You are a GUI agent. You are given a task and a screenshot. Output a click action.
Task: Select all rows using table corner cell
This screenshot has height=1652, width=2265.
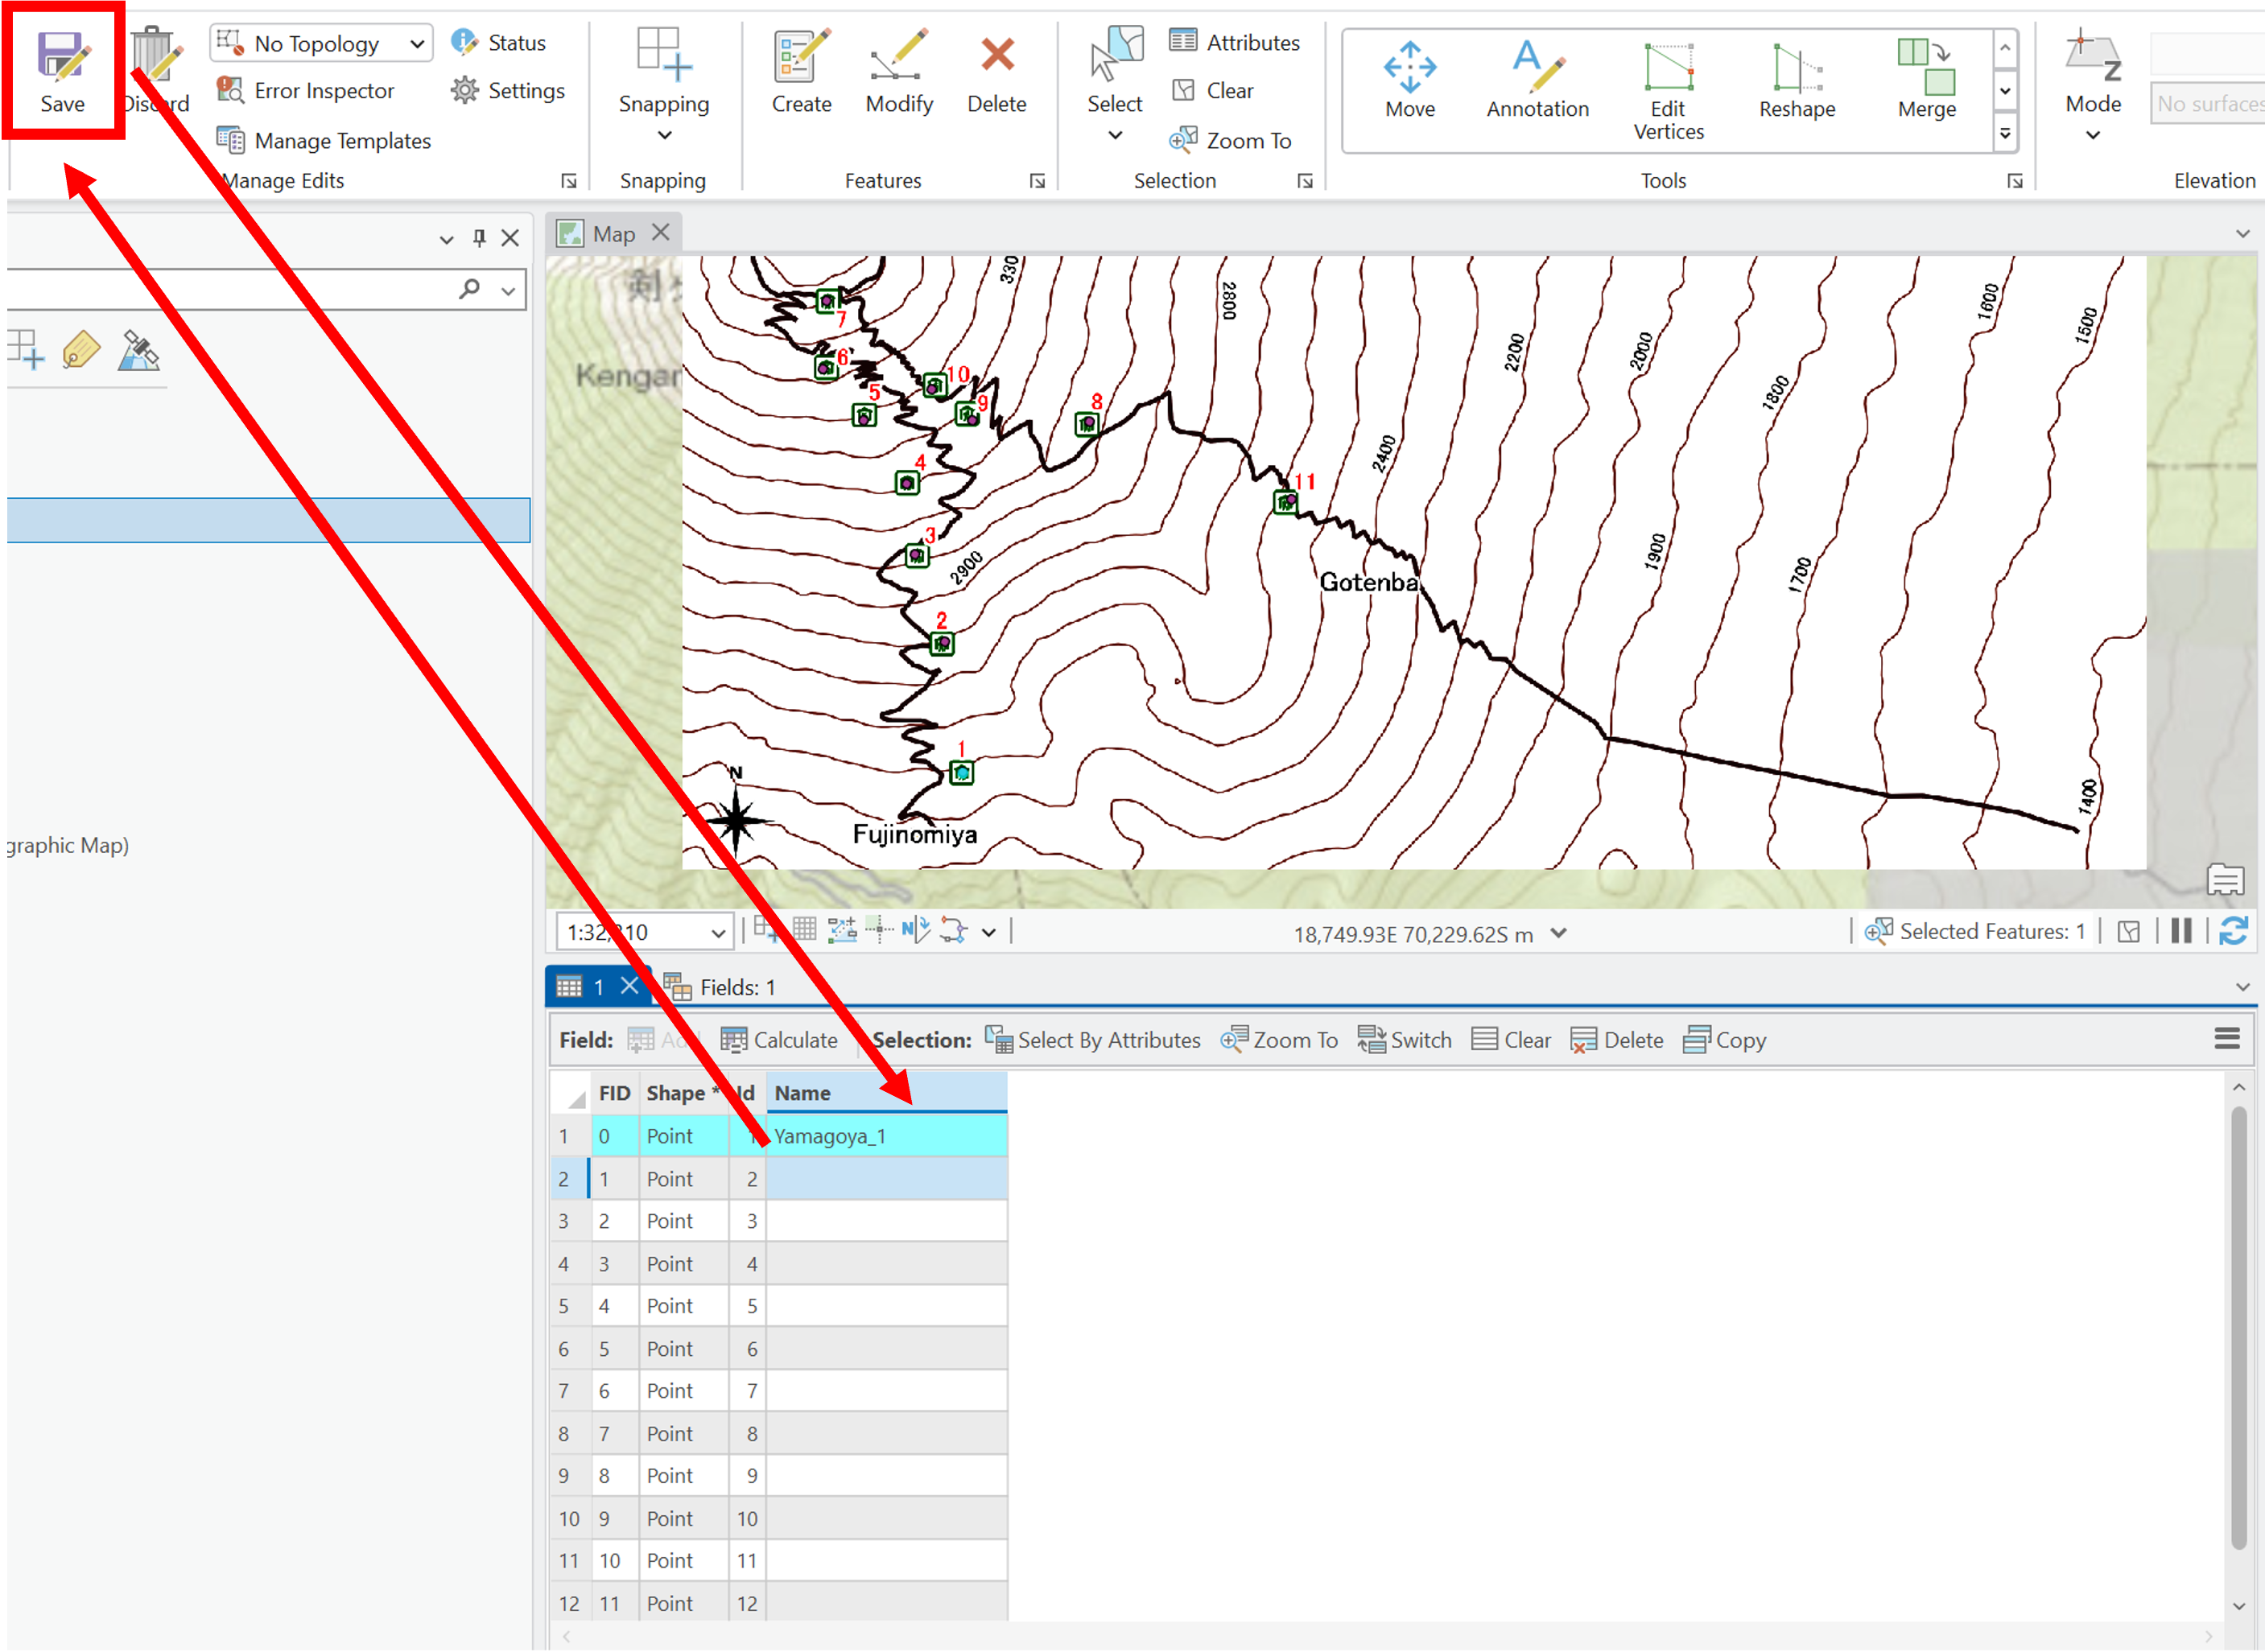tap(571, 1093)
